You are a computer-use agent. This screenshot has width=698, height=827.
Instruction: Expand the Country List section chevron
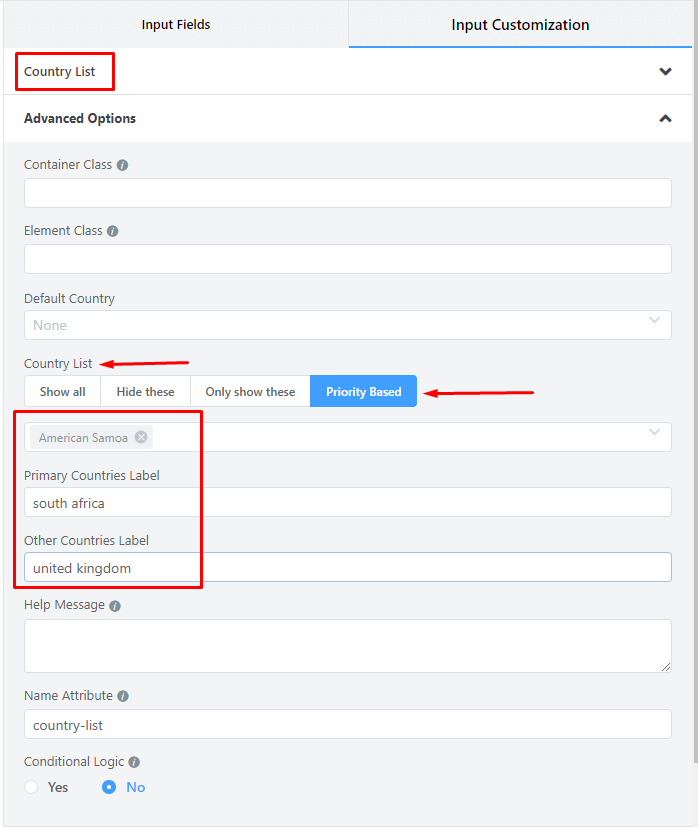pos(665,72)
